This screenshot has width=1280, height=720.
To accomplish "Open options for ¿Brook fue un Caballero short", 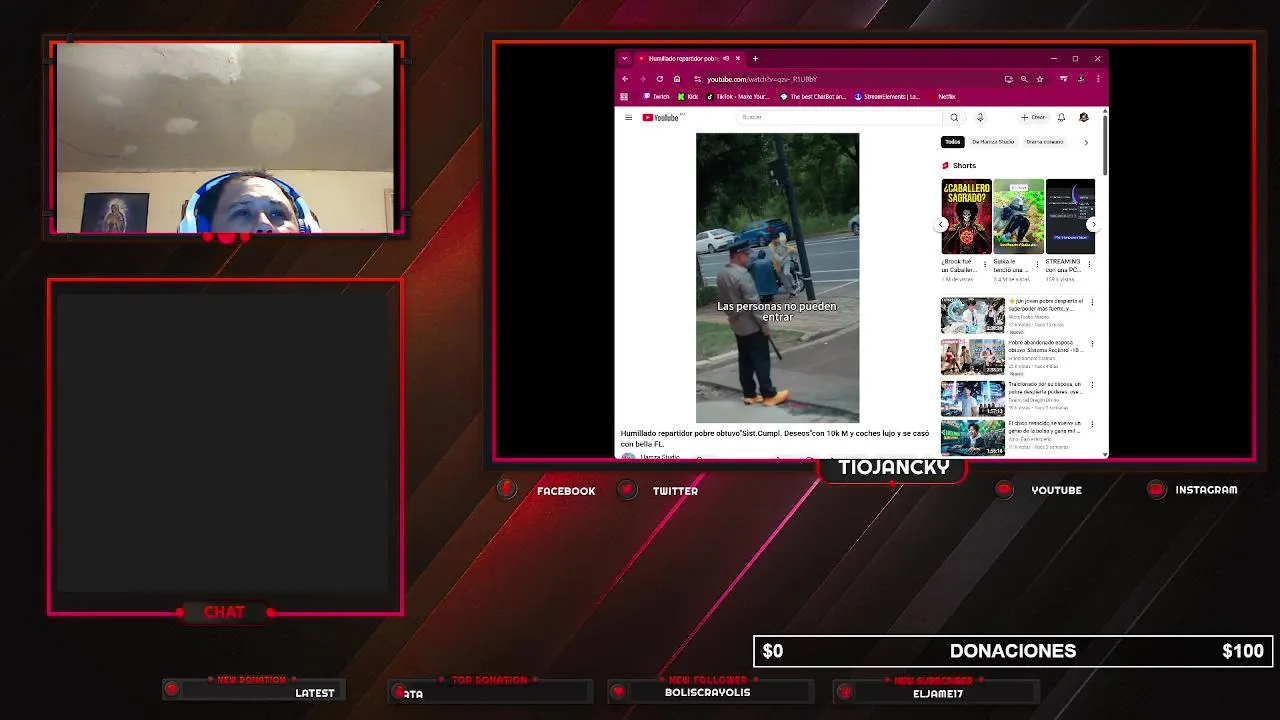I will tap(984, 264).
